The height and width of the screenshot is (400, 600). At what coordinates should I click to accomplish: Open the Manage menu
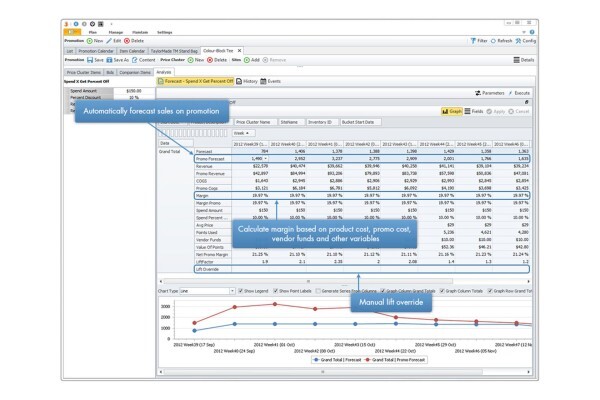pyautogui.click(x=116, y=32)
